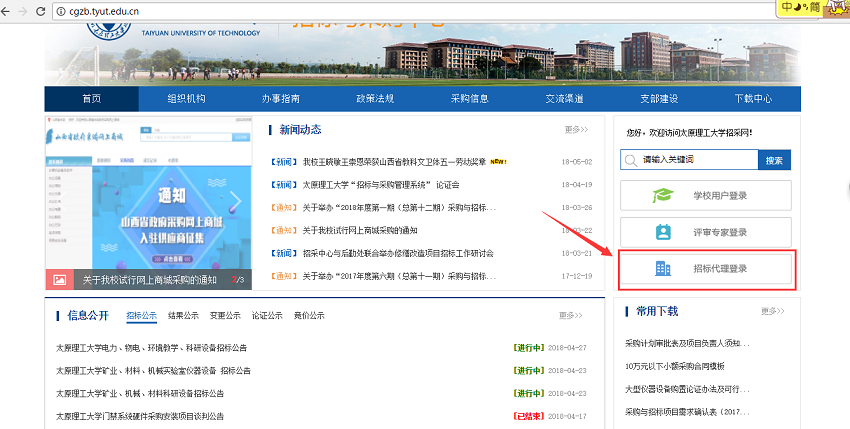This screenshot has height=429, width=850.
Task: Open notice about 2017年度第六期 training
Action: (399, 277)
